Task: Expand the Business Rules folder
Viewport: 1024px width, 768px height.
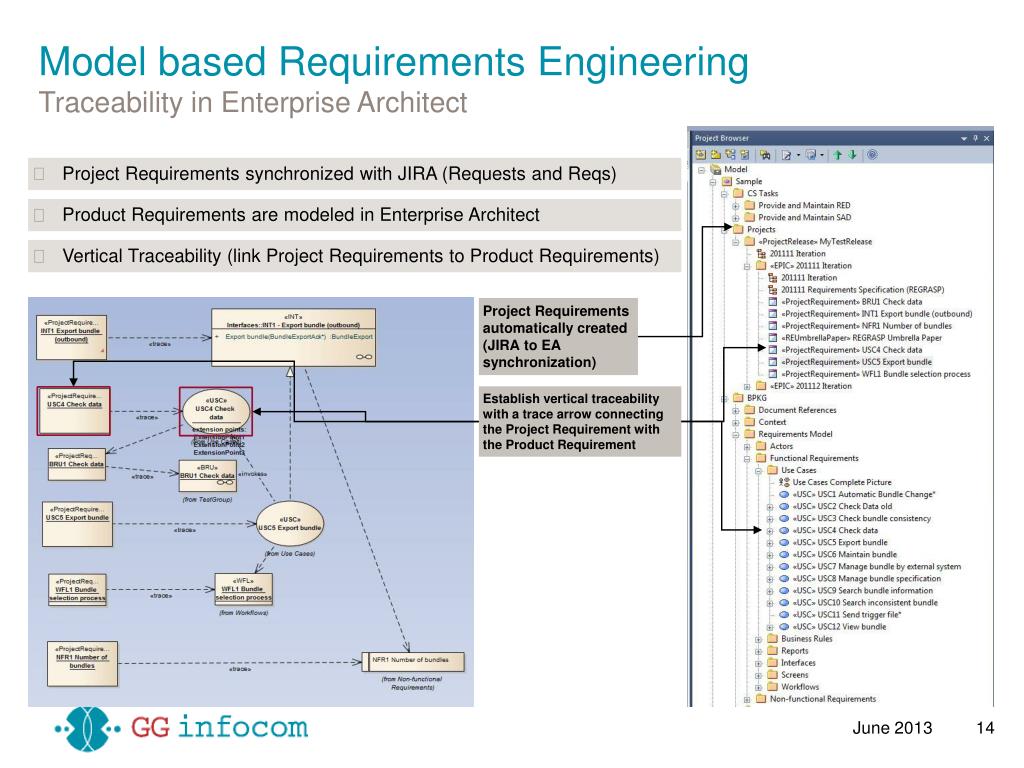Action: [759, 639]
